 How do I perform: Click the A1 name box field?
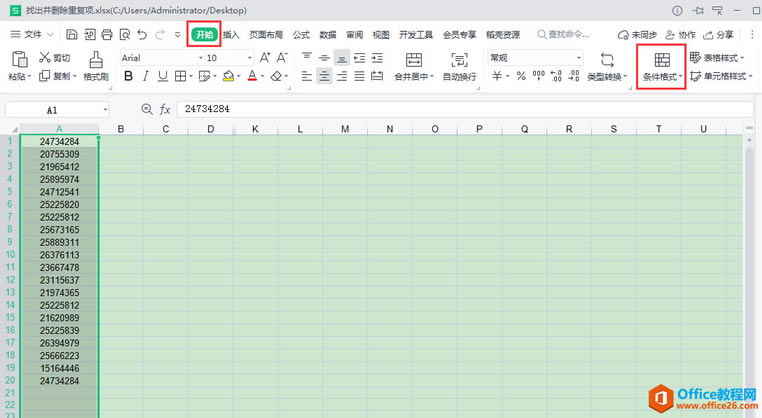[x=57, y=110]
